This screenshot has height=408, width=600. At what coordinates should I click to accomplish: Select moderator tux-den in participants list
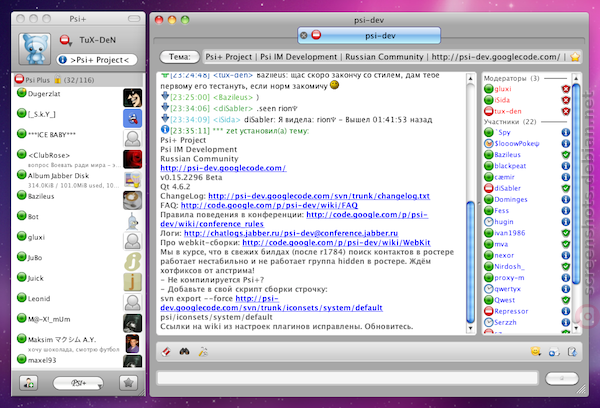[527, 111]
